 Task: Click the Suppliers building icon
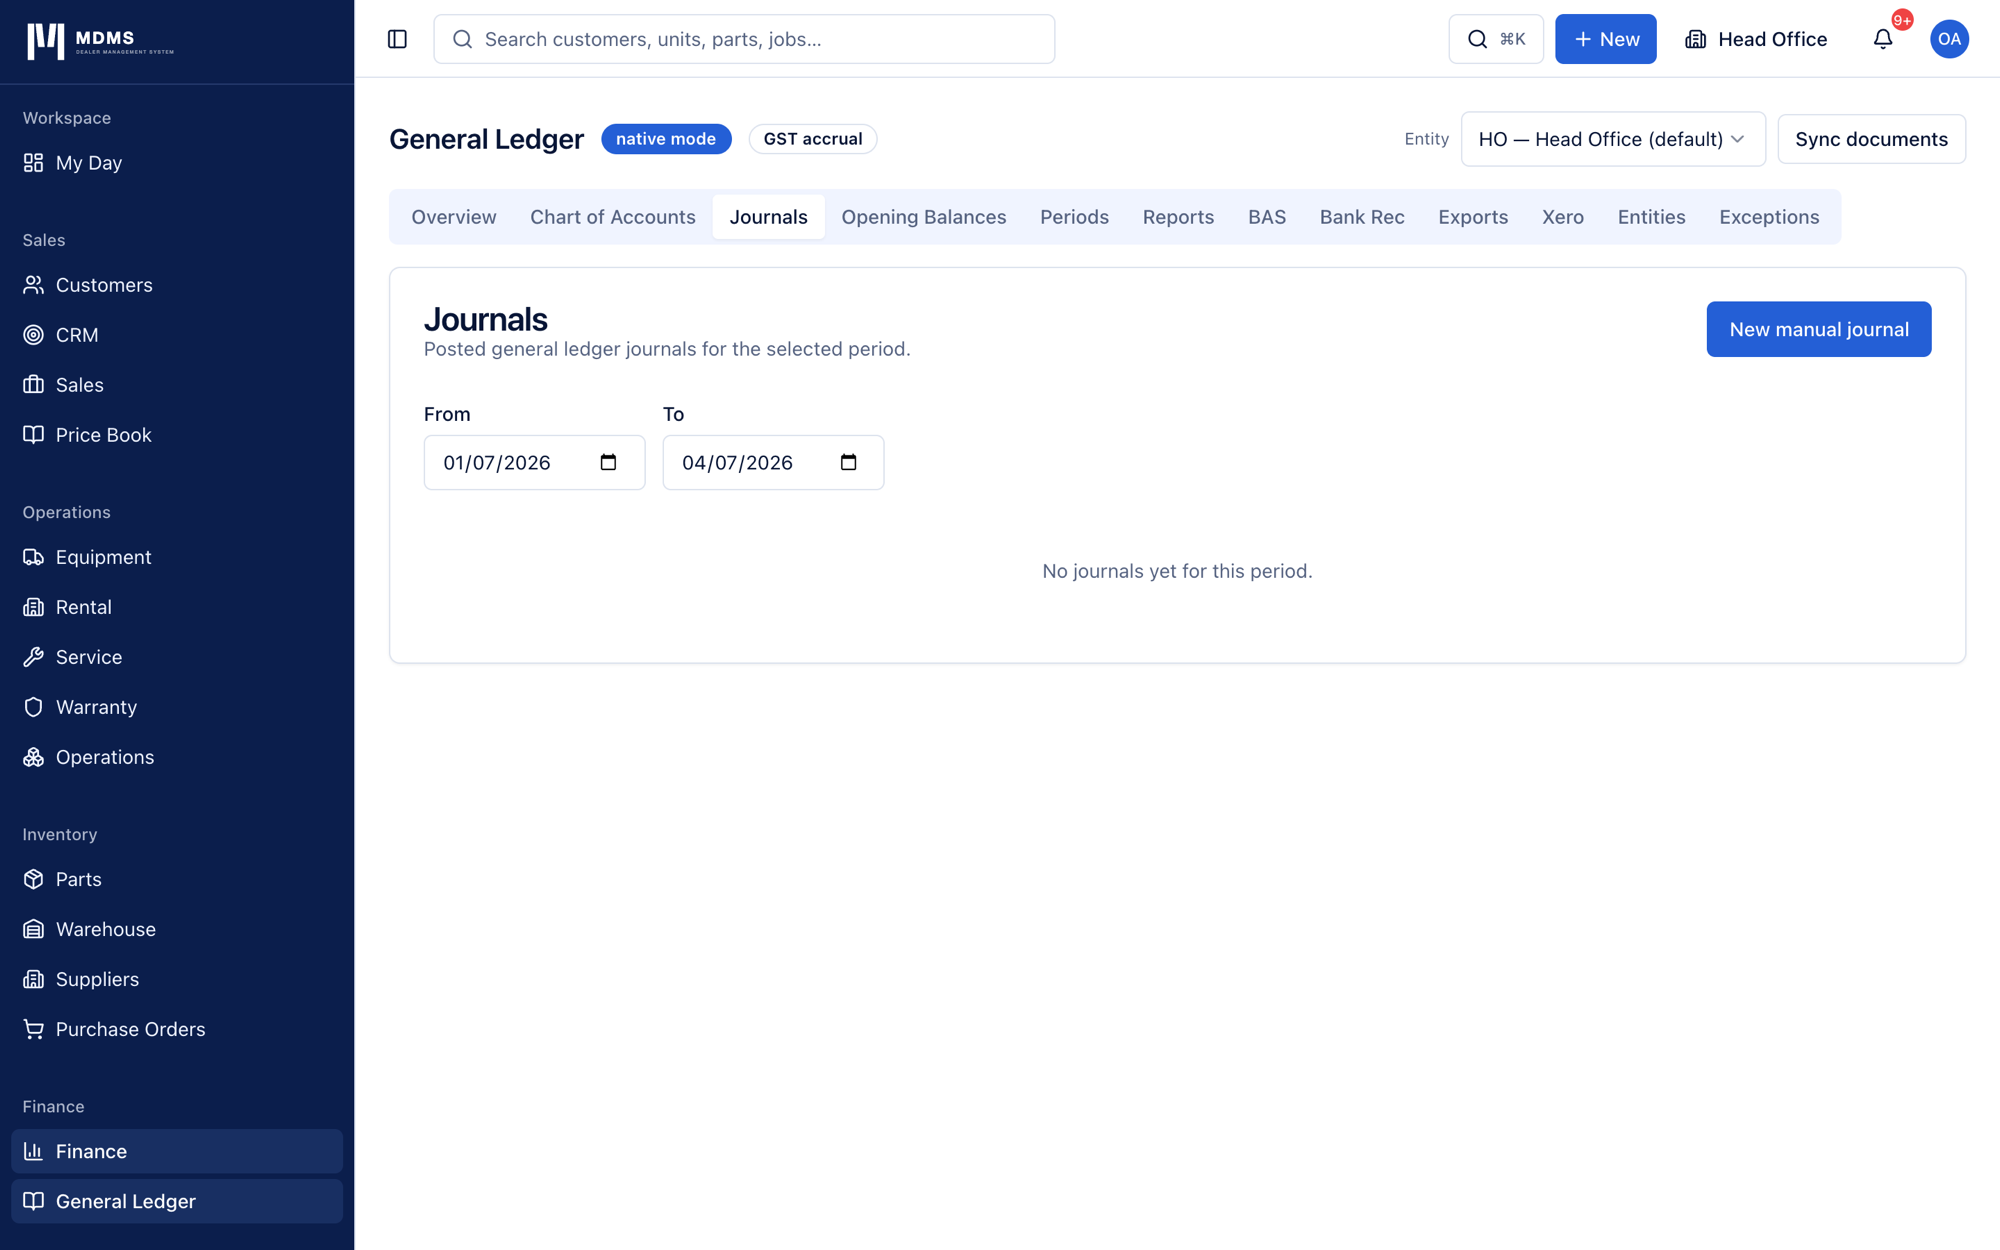[x=33, y=979]
